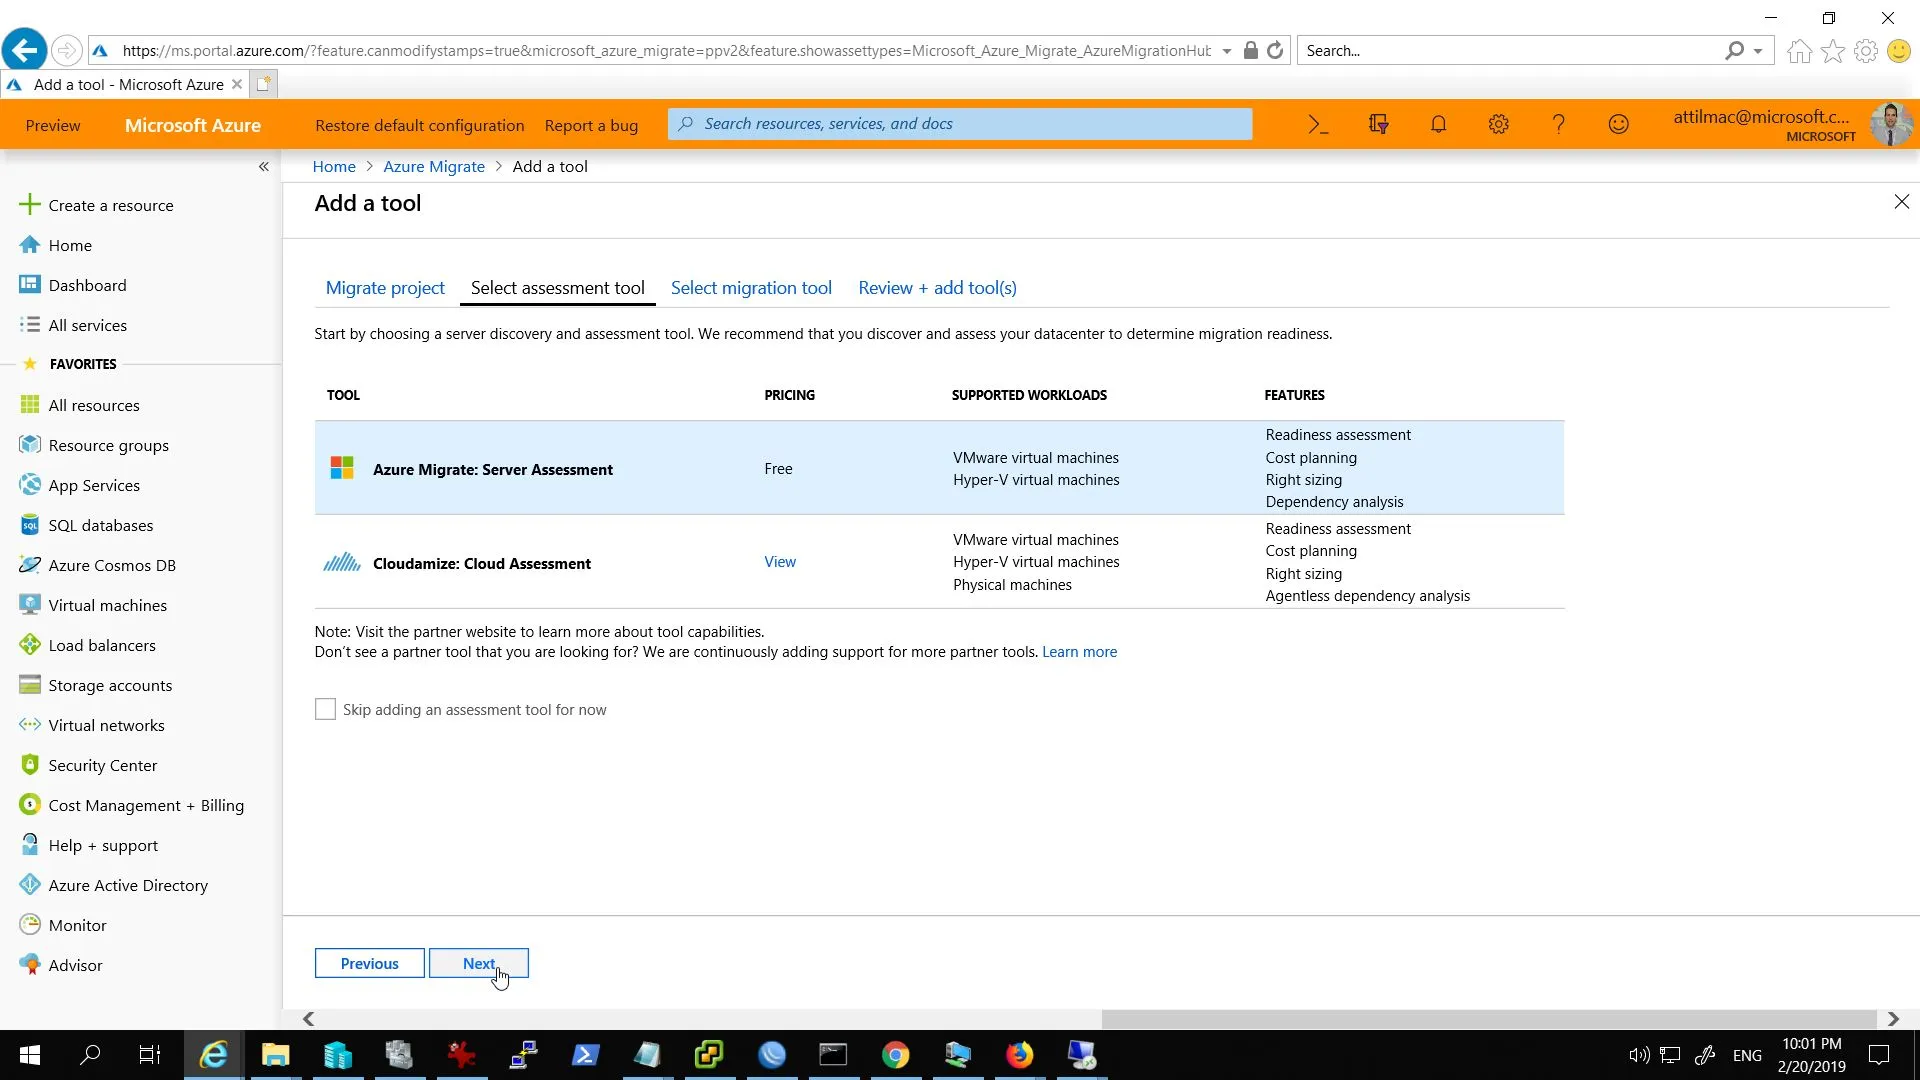Open Firefox from the taskbar

click(x=1019, y=1055)
